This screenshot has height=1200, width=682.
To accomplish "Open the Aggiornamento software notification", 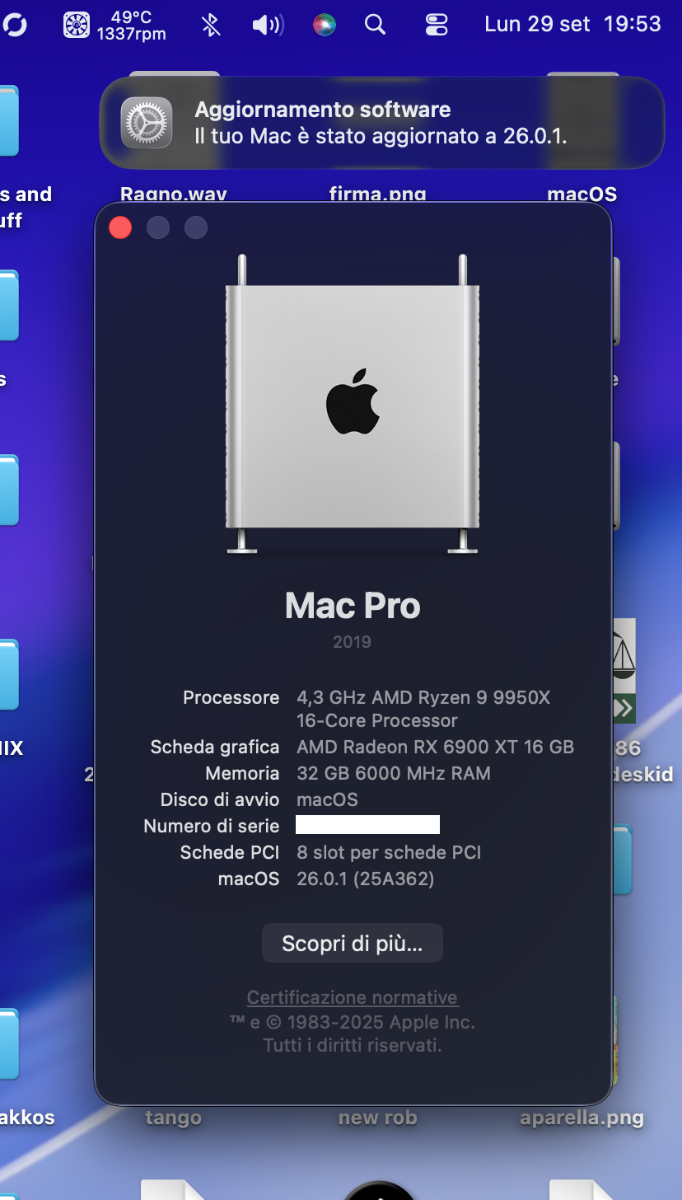I will 382,122.
